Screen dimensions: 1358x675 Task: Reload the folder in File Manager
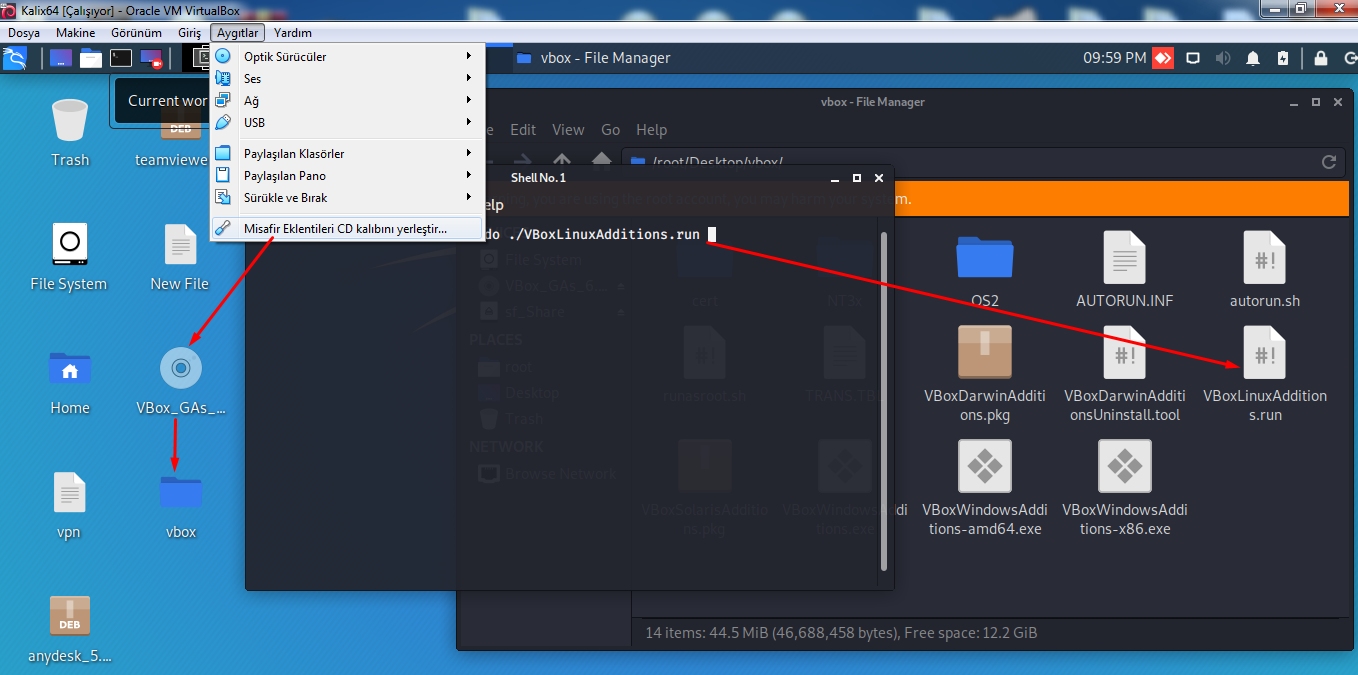tap(1329, 162)
